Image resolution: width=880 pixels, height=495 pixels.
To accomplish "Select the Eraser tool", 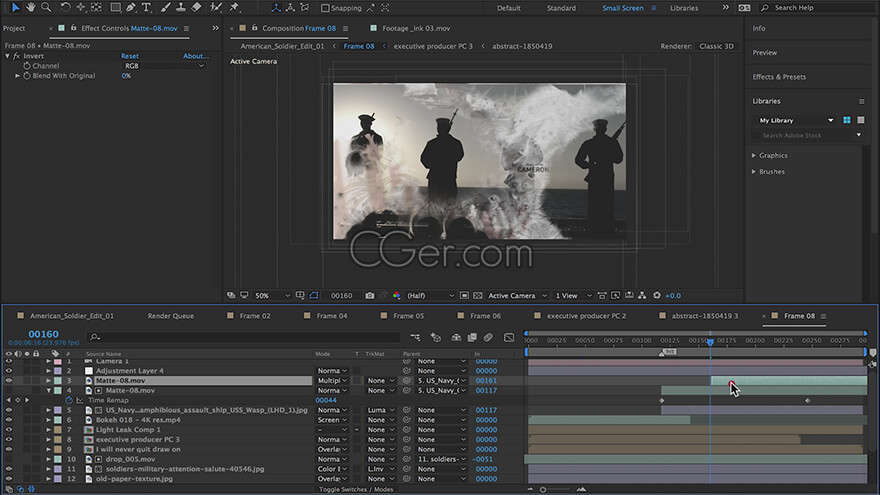I will pos(196,7).
